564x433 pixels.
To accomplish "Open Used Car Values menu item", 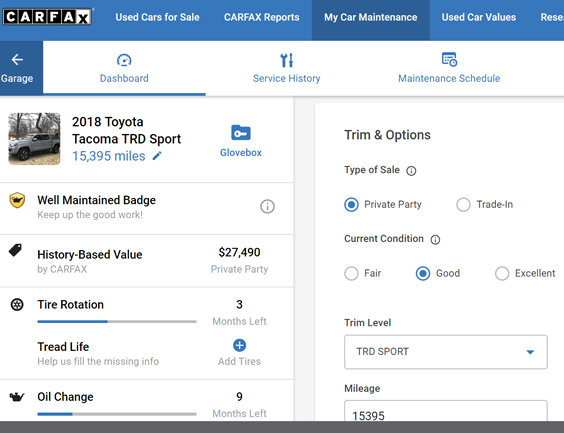I will point(479,17).
